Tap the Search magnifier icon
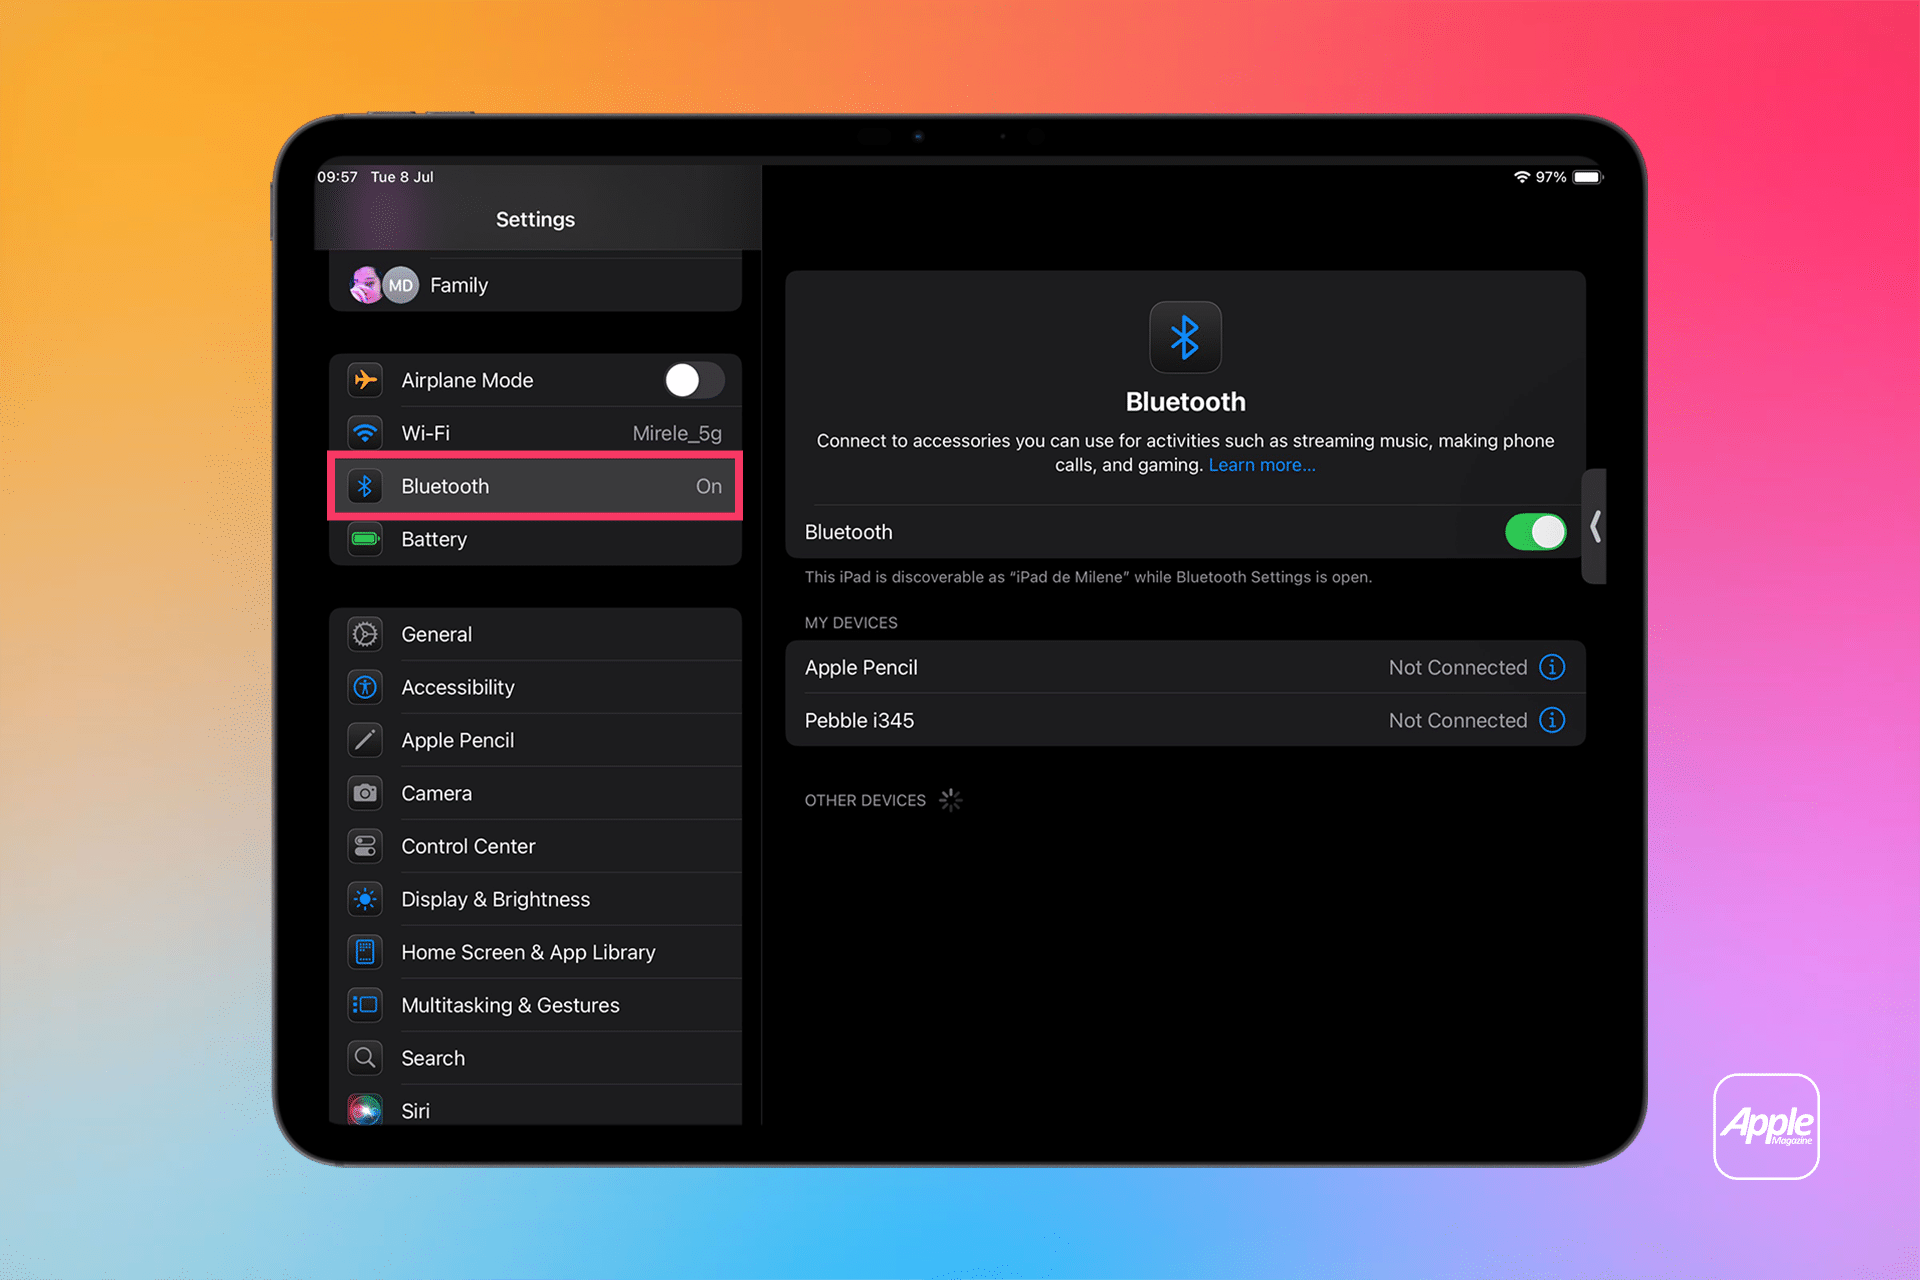The height and width of the screenshot is (1280, 1920). 365,1058
